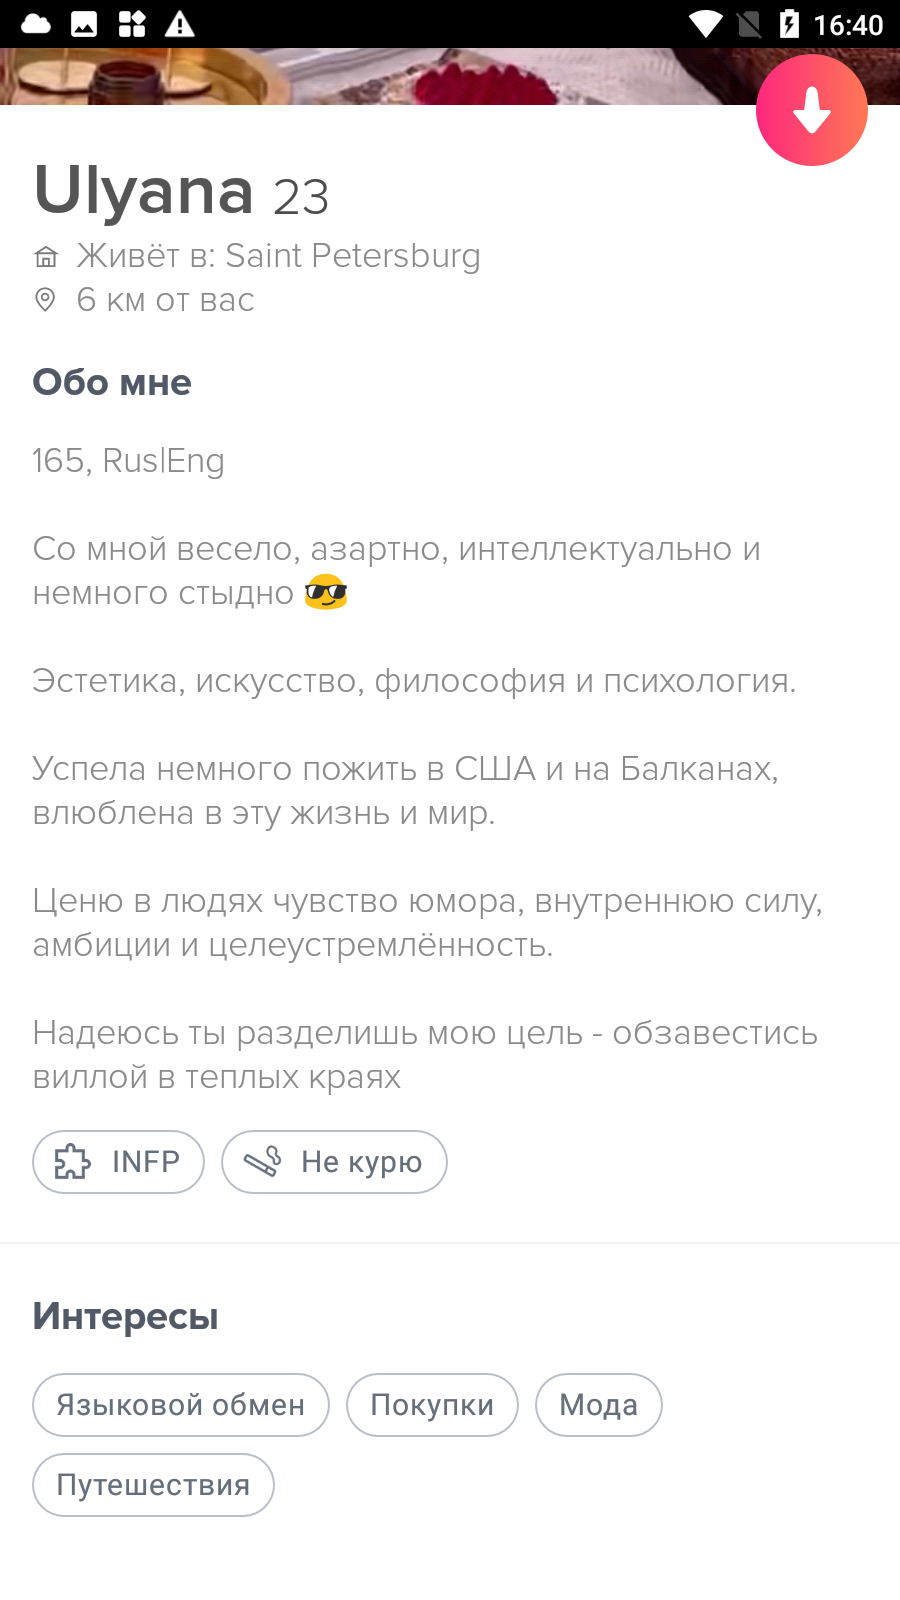900x1600 pixels.
Task: Tap the Ulyana 23 profile name
Action: (181, 191)
